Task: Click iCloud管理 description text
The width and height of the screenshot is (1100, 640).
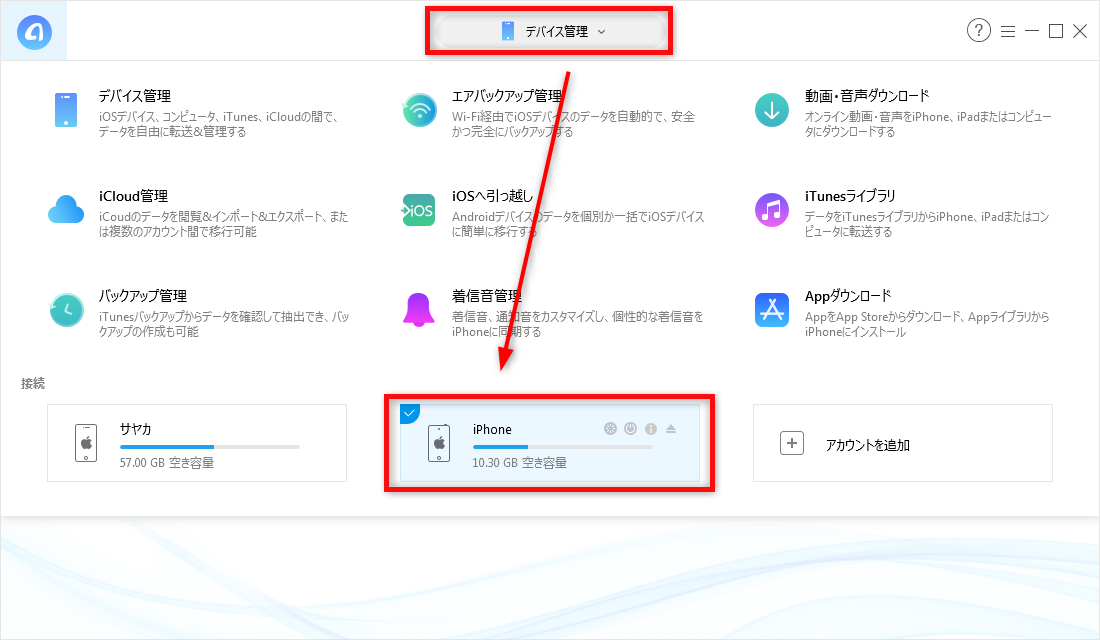Action: click(223, 224)
